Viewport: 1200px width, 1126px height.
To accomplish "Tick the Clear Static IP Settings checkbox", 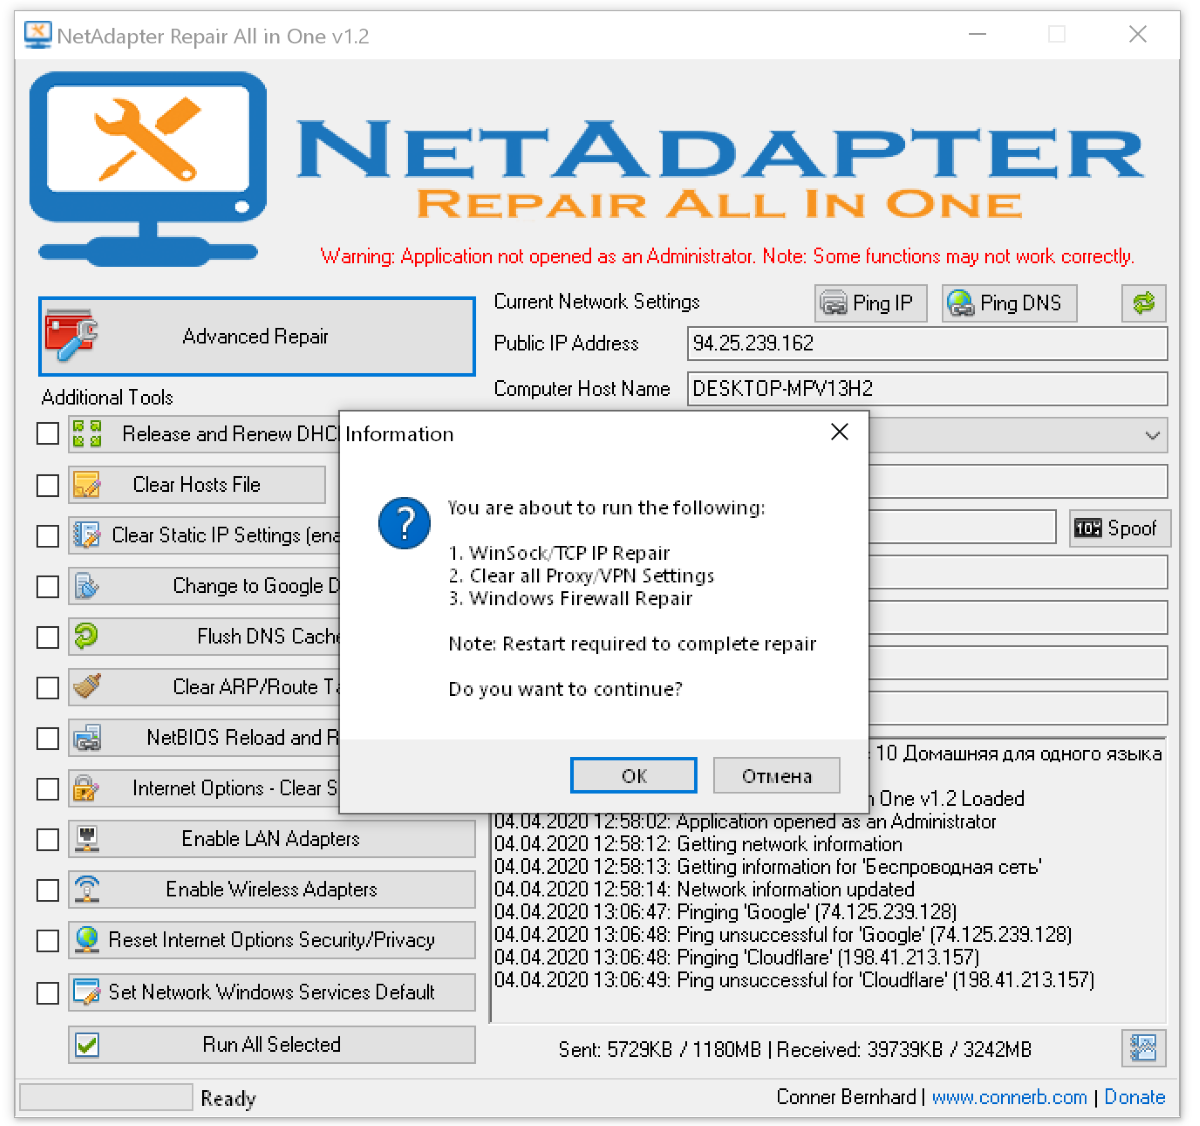I will [x=47, y=536].
